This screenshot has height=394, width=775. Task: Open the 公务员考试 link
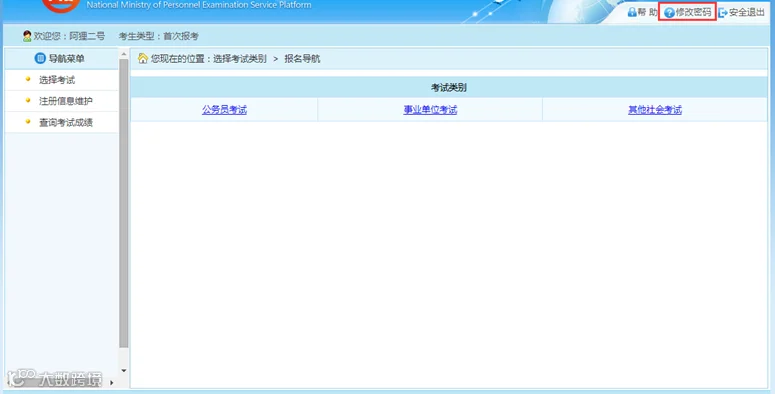[224, 110]
